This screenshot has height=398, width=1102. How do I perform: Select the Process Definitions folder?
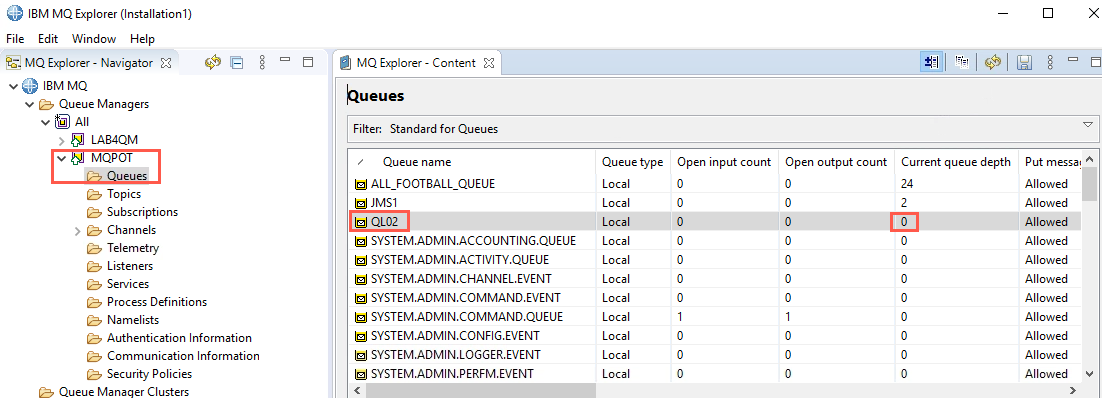157,302
